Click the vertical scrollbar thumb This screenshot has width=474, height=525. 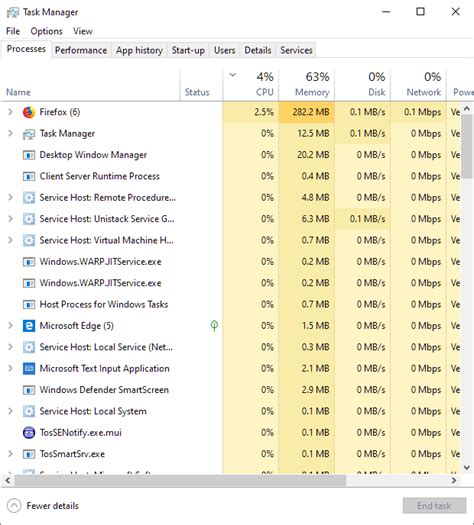(467, 147)
